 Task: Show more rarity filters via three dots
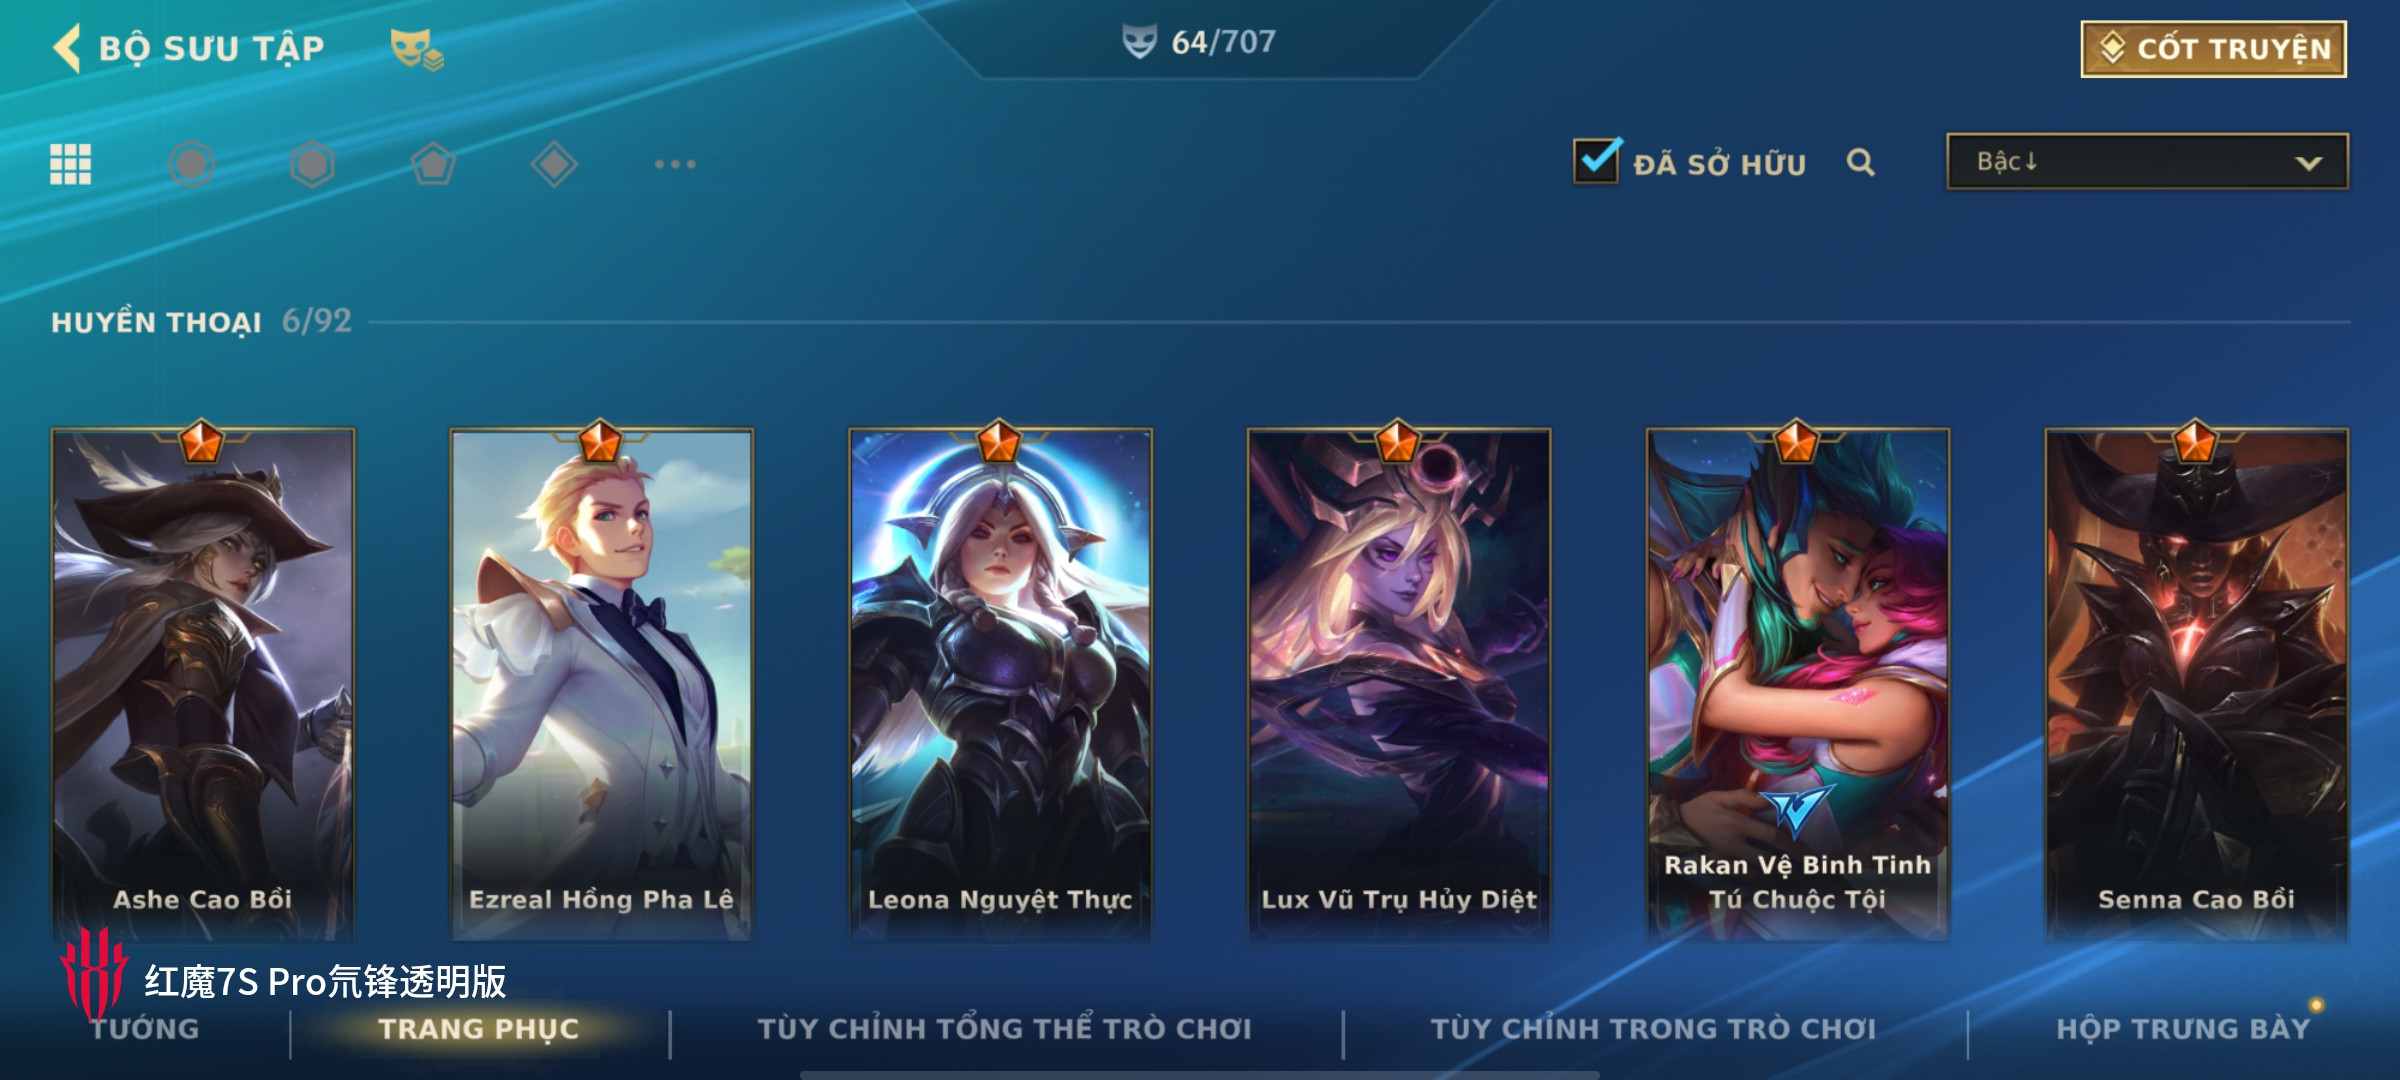click(675, 164)
